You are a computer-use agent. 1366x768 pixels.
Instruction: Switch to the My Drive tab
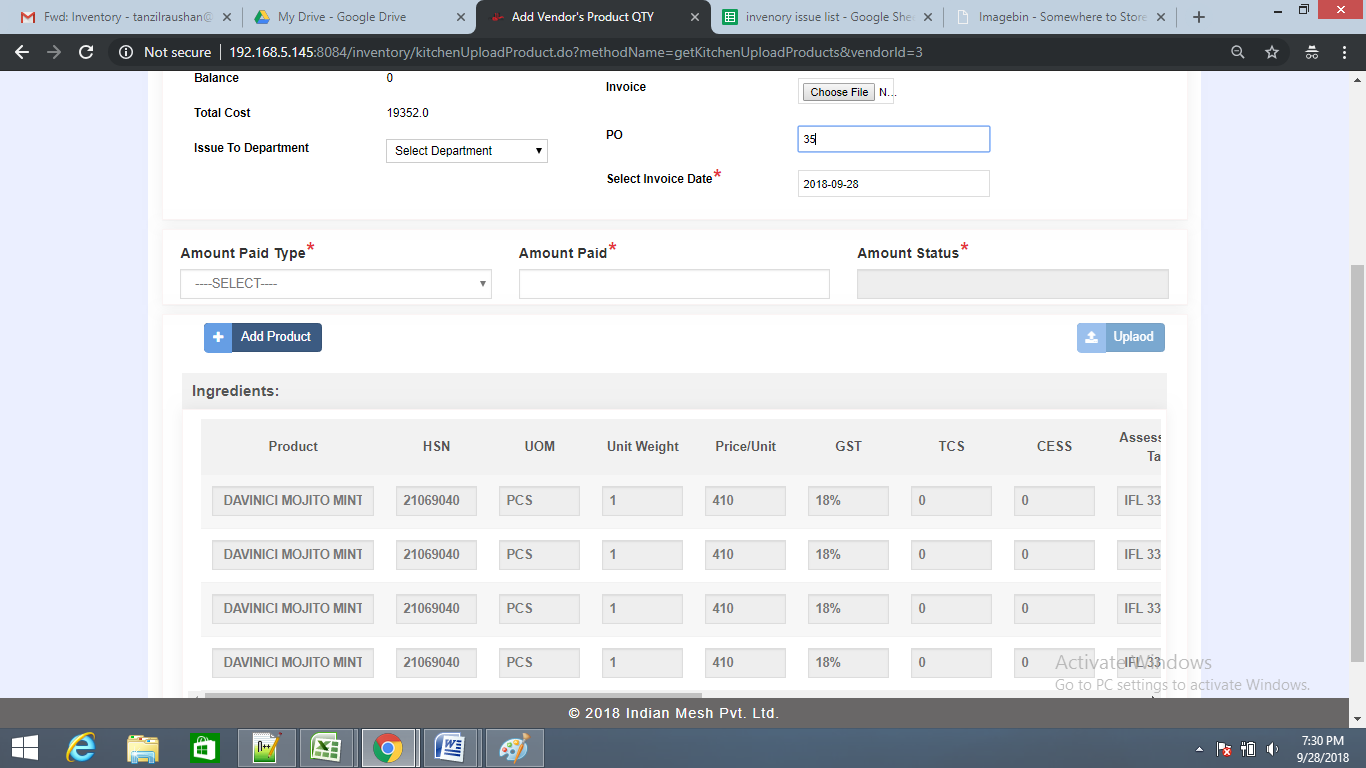coord(358,17)
